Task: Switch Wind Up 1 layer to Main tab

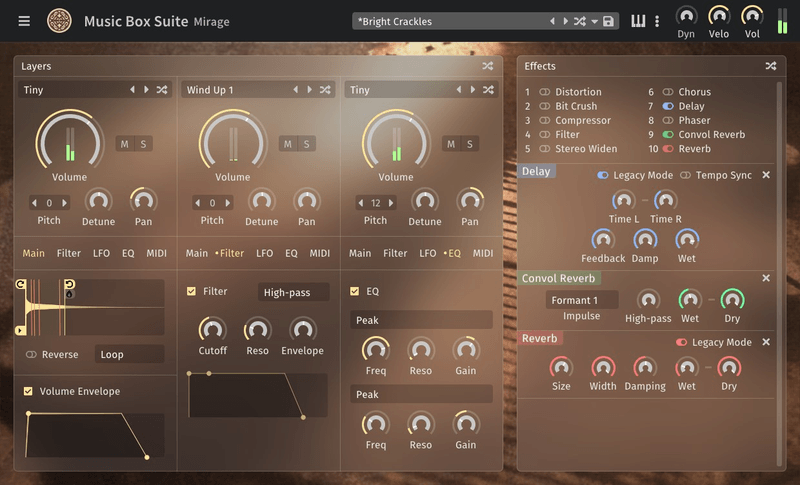Action: click(196, 253)
